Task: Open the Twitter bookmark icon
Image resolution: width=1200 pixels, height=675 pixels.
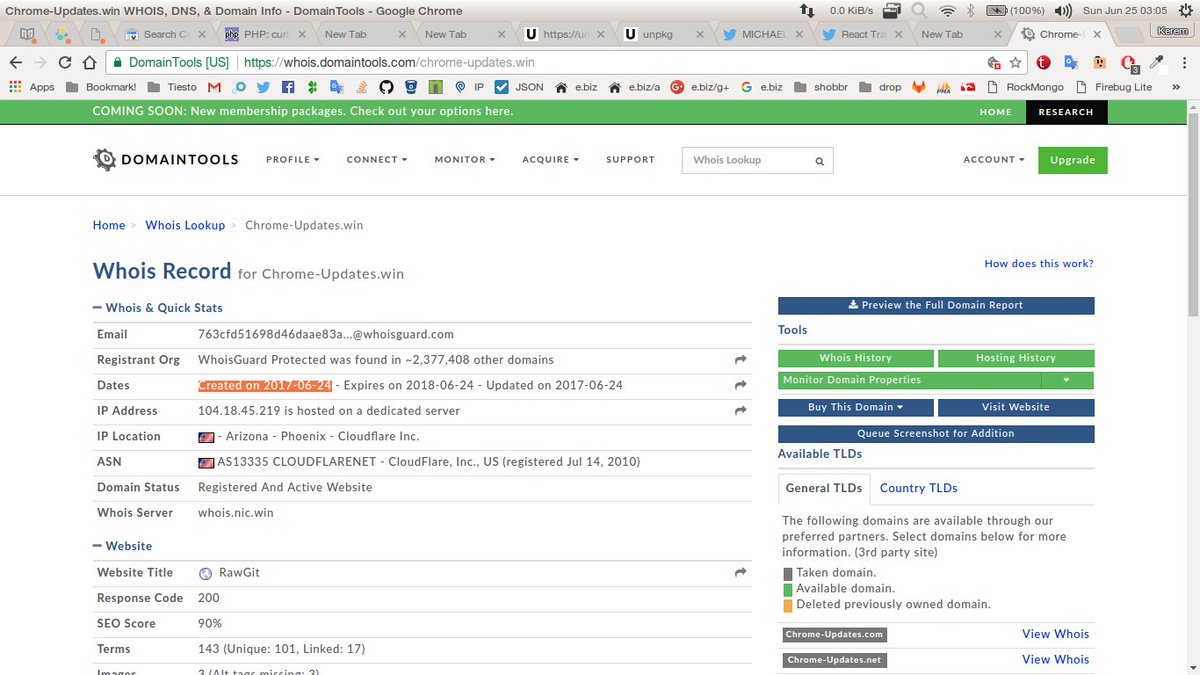Action: 265,87
